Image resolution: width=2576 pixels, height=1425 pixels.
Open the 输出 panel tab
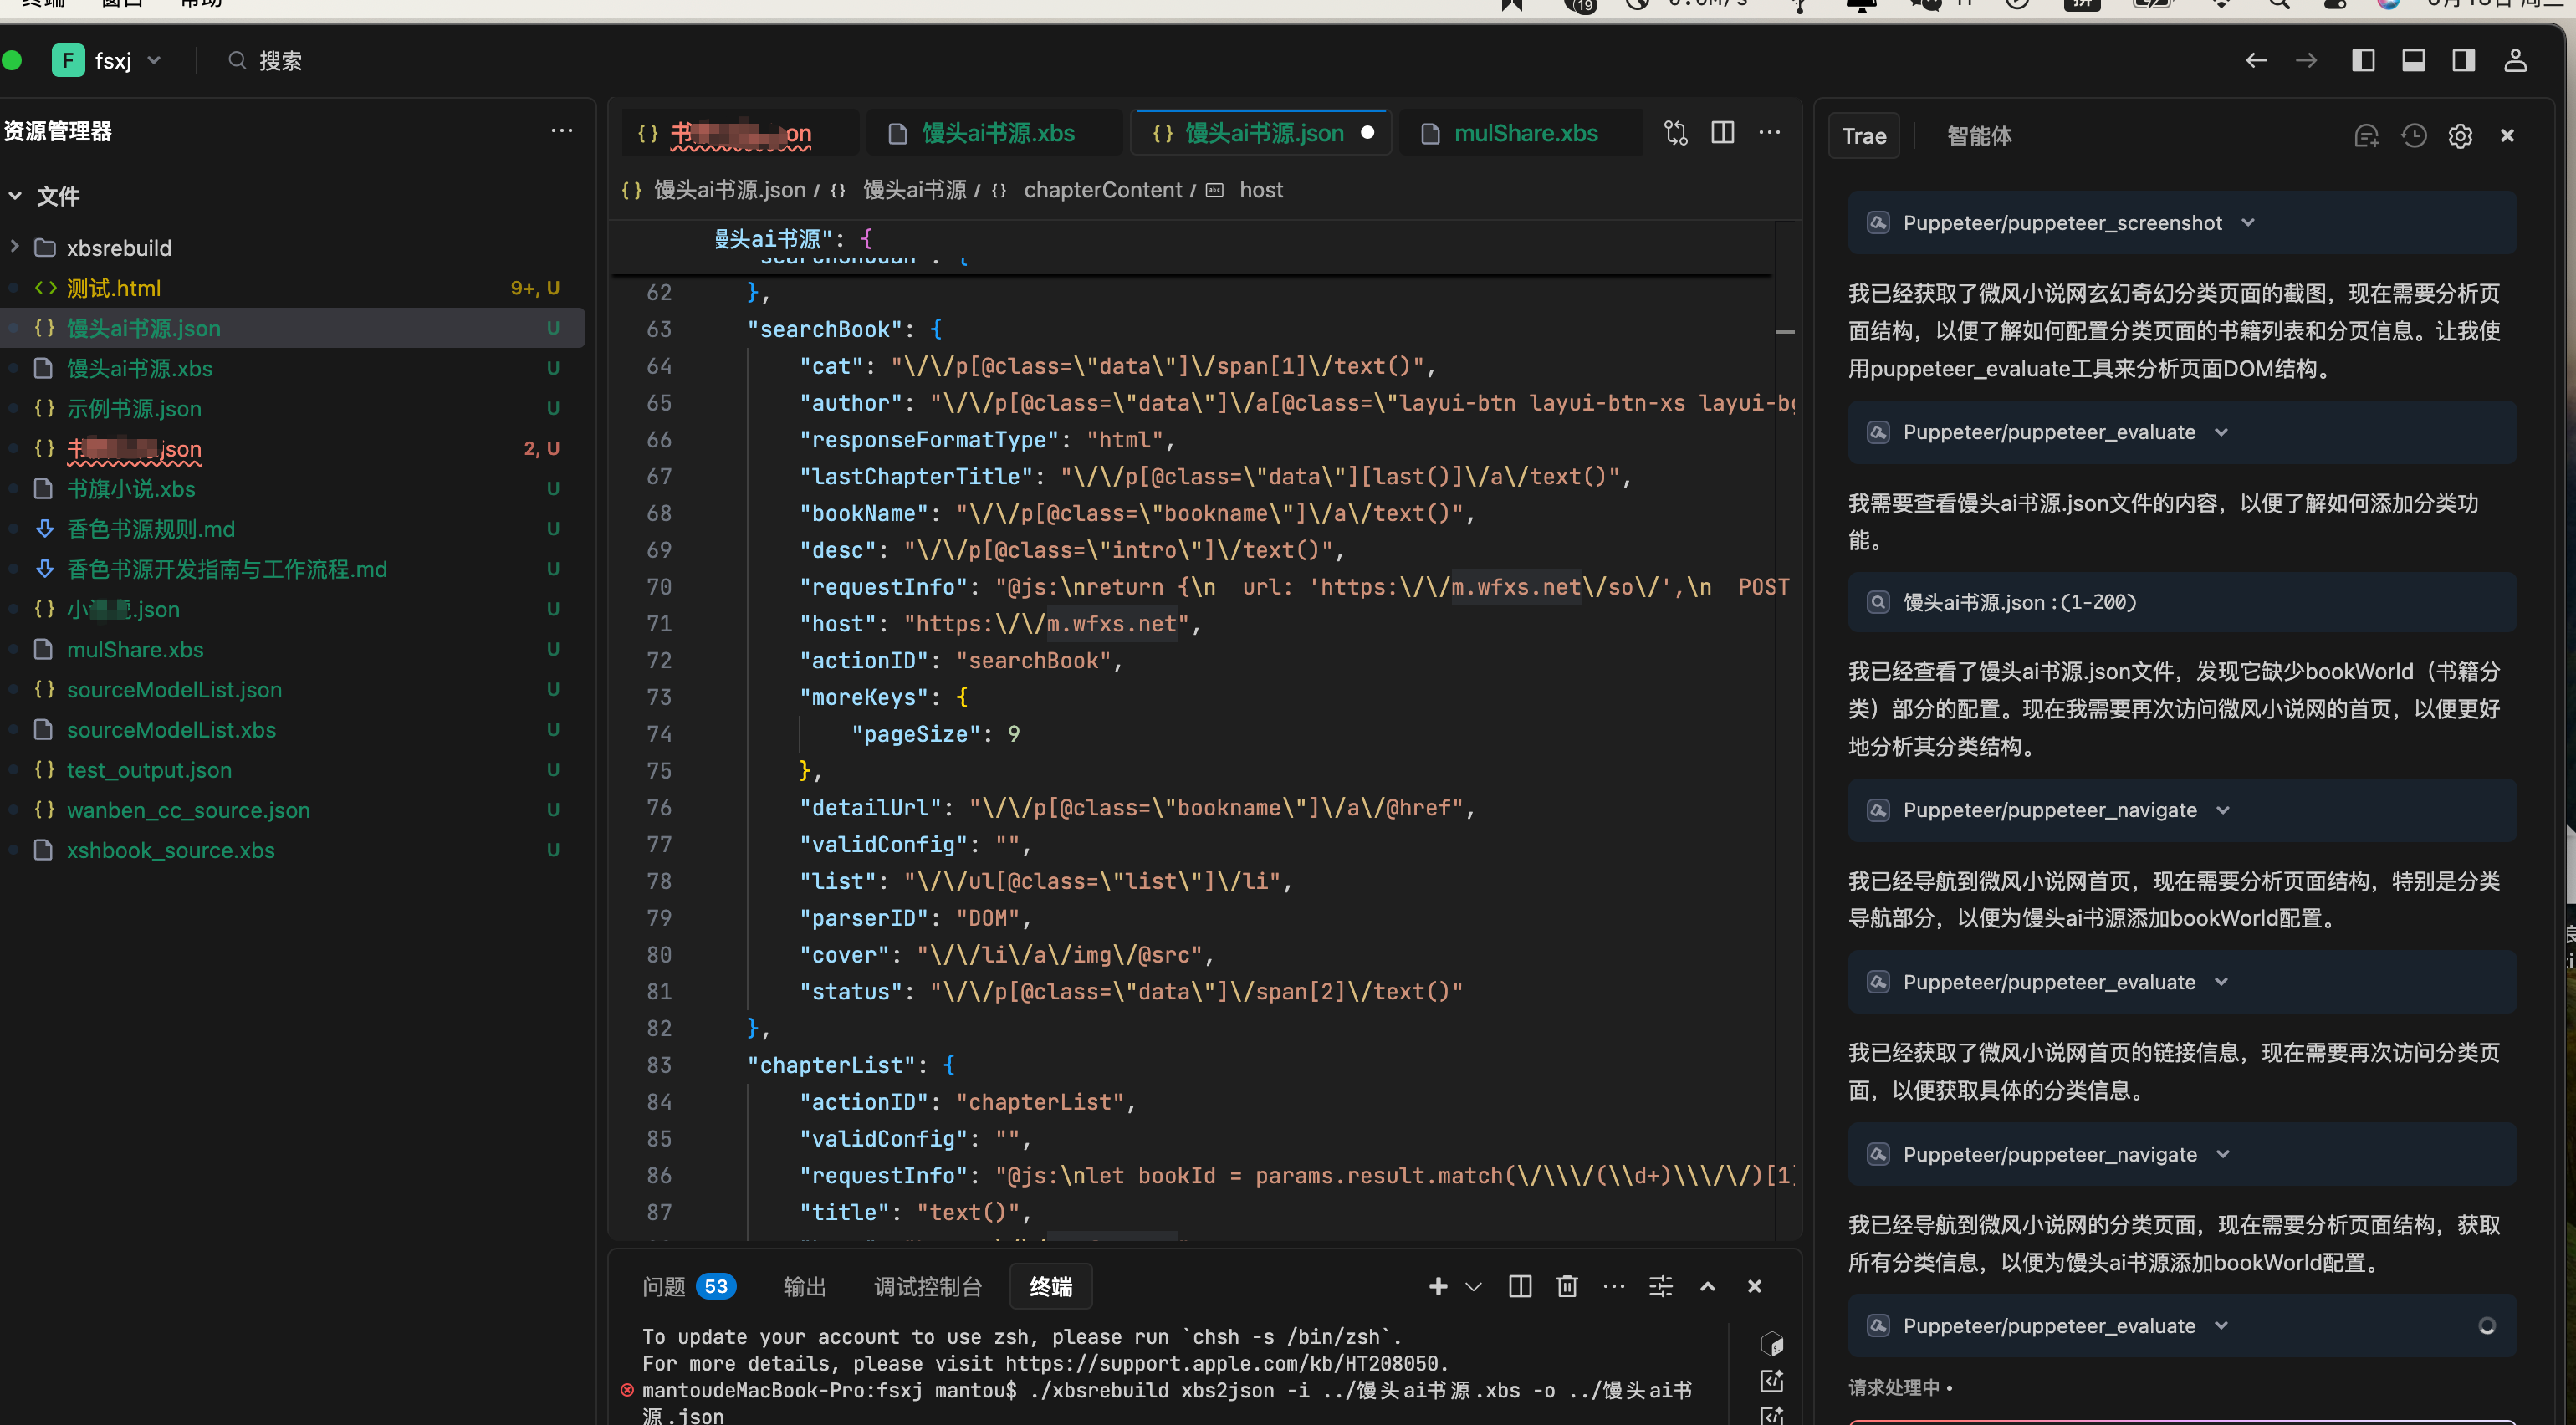804,1286
